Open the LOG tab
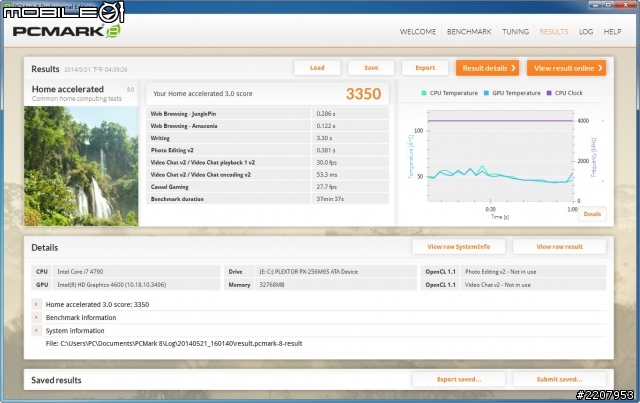The image size is (640, 403). 586,32
